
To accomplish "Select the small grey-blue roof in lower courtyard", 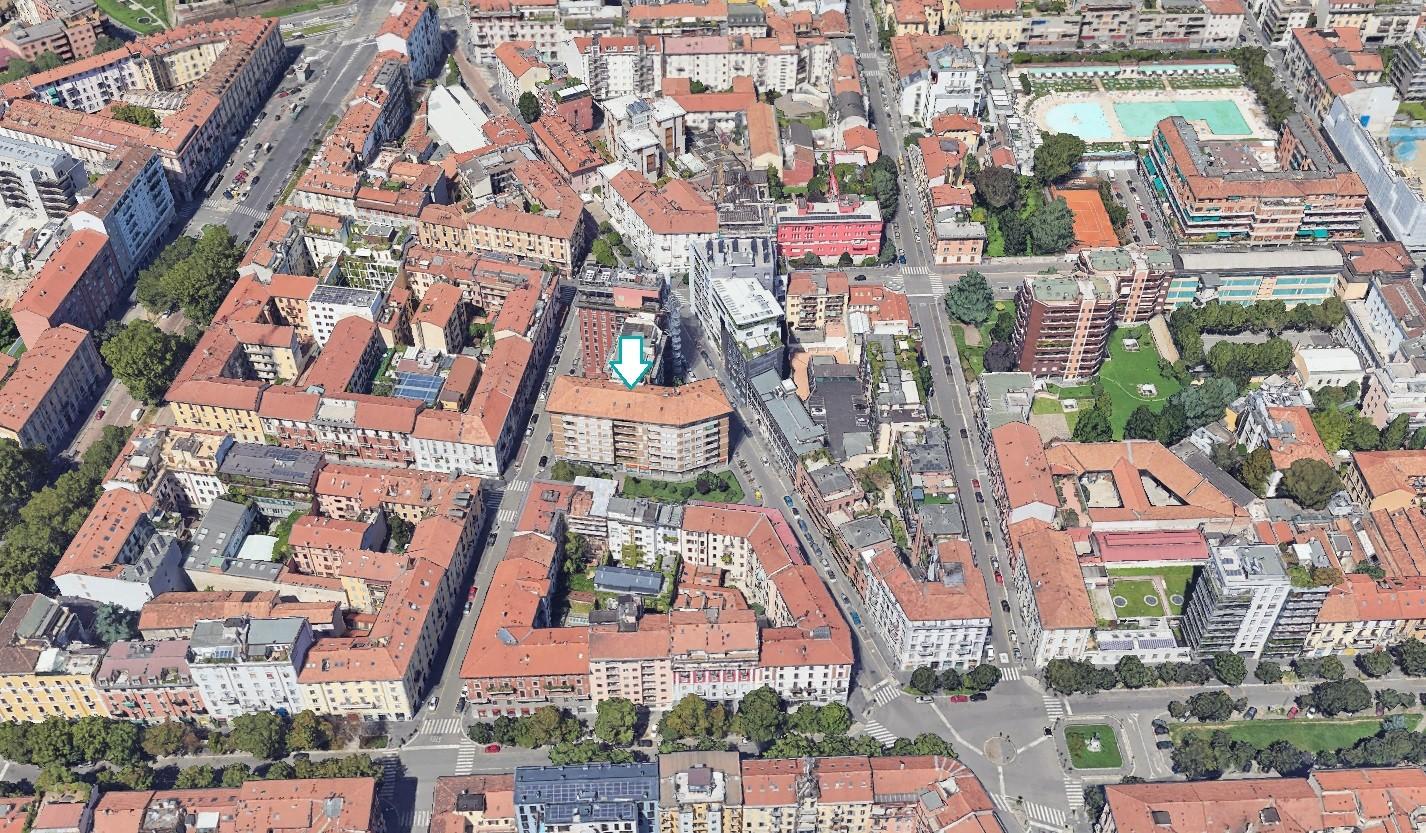I will pos(628,580).
